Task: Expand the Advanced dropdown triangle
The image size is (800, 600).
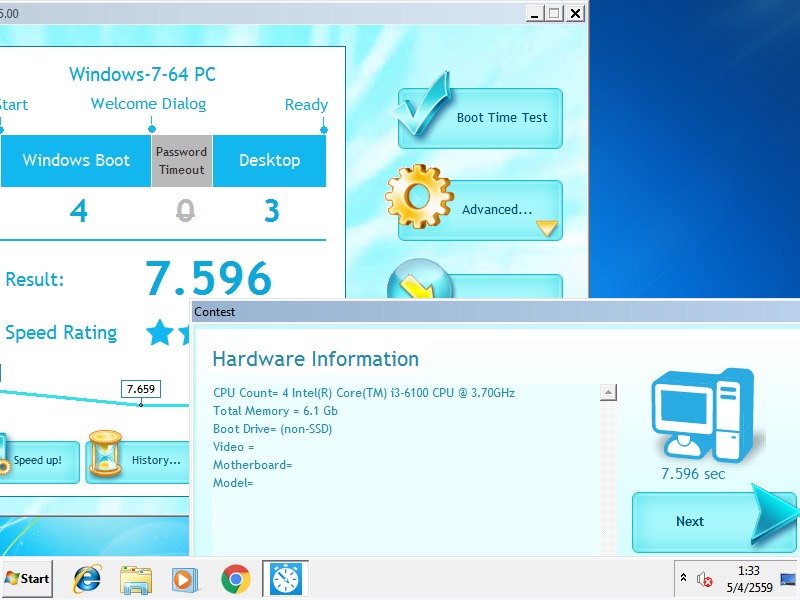Action: click(x=546, y=228)
